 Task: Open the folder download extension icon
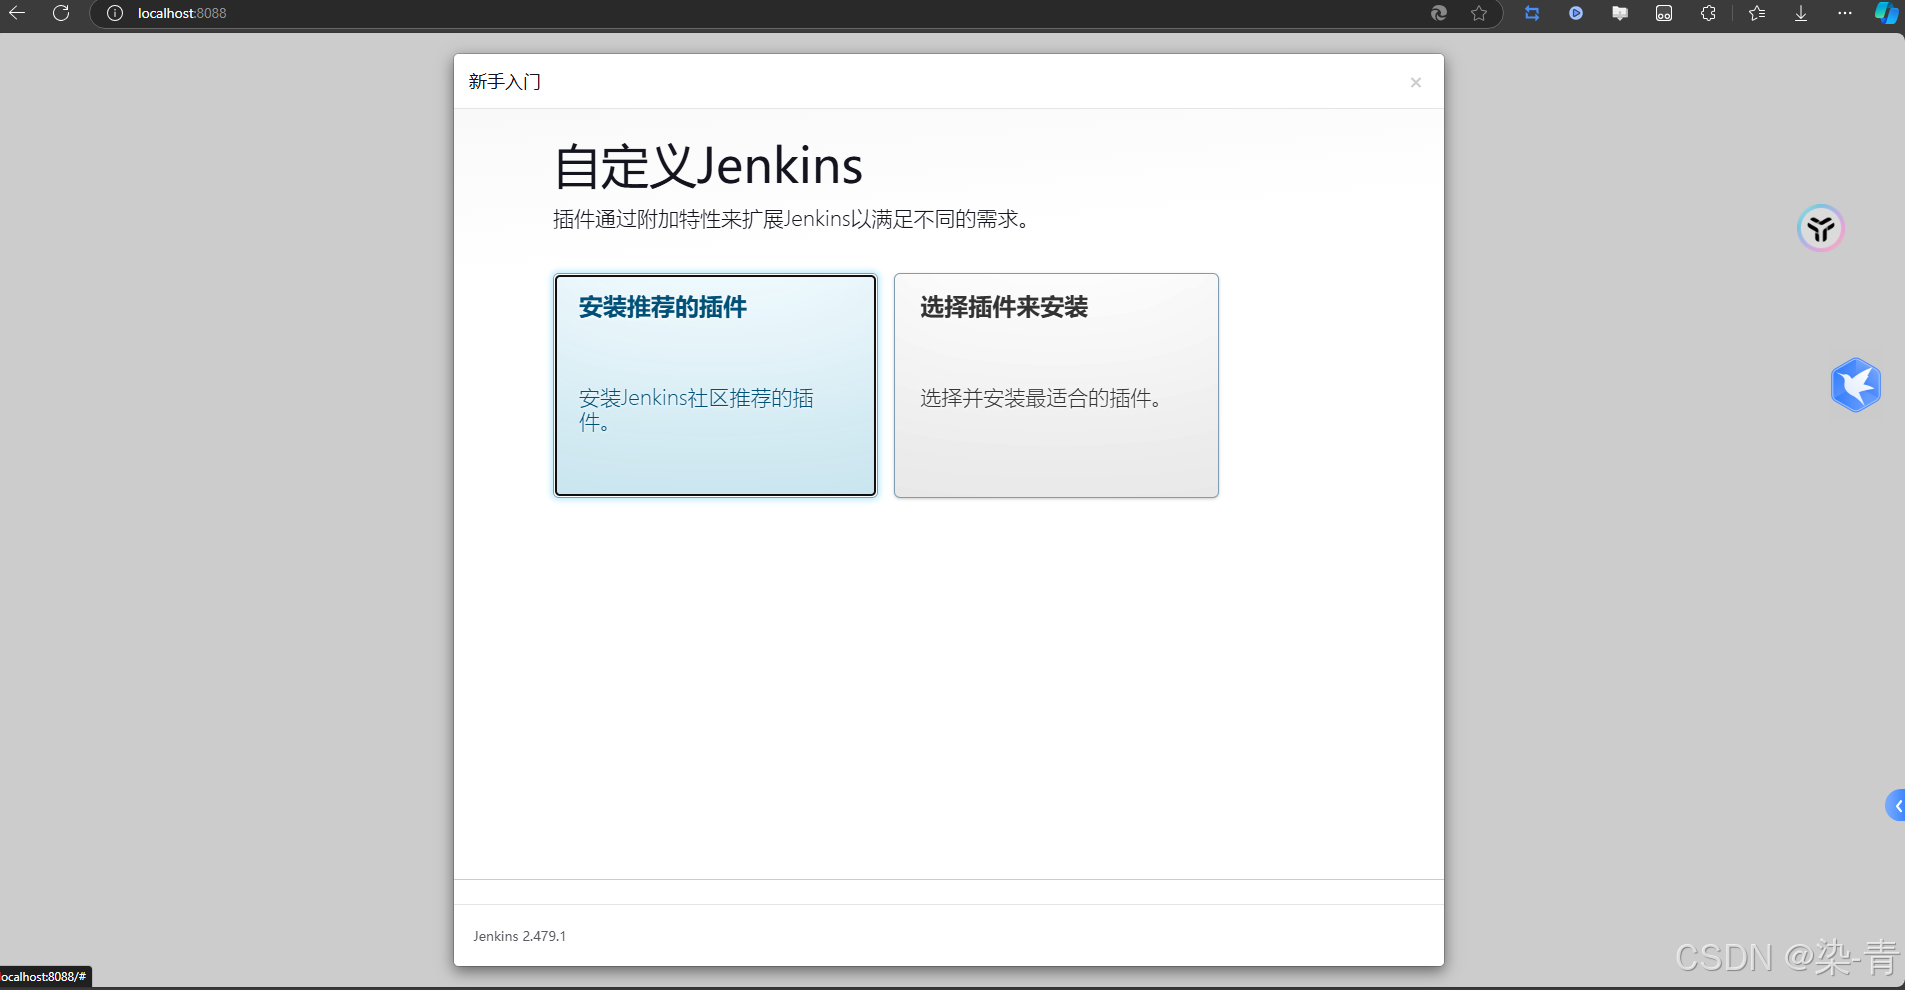(x=1620, y=13)
